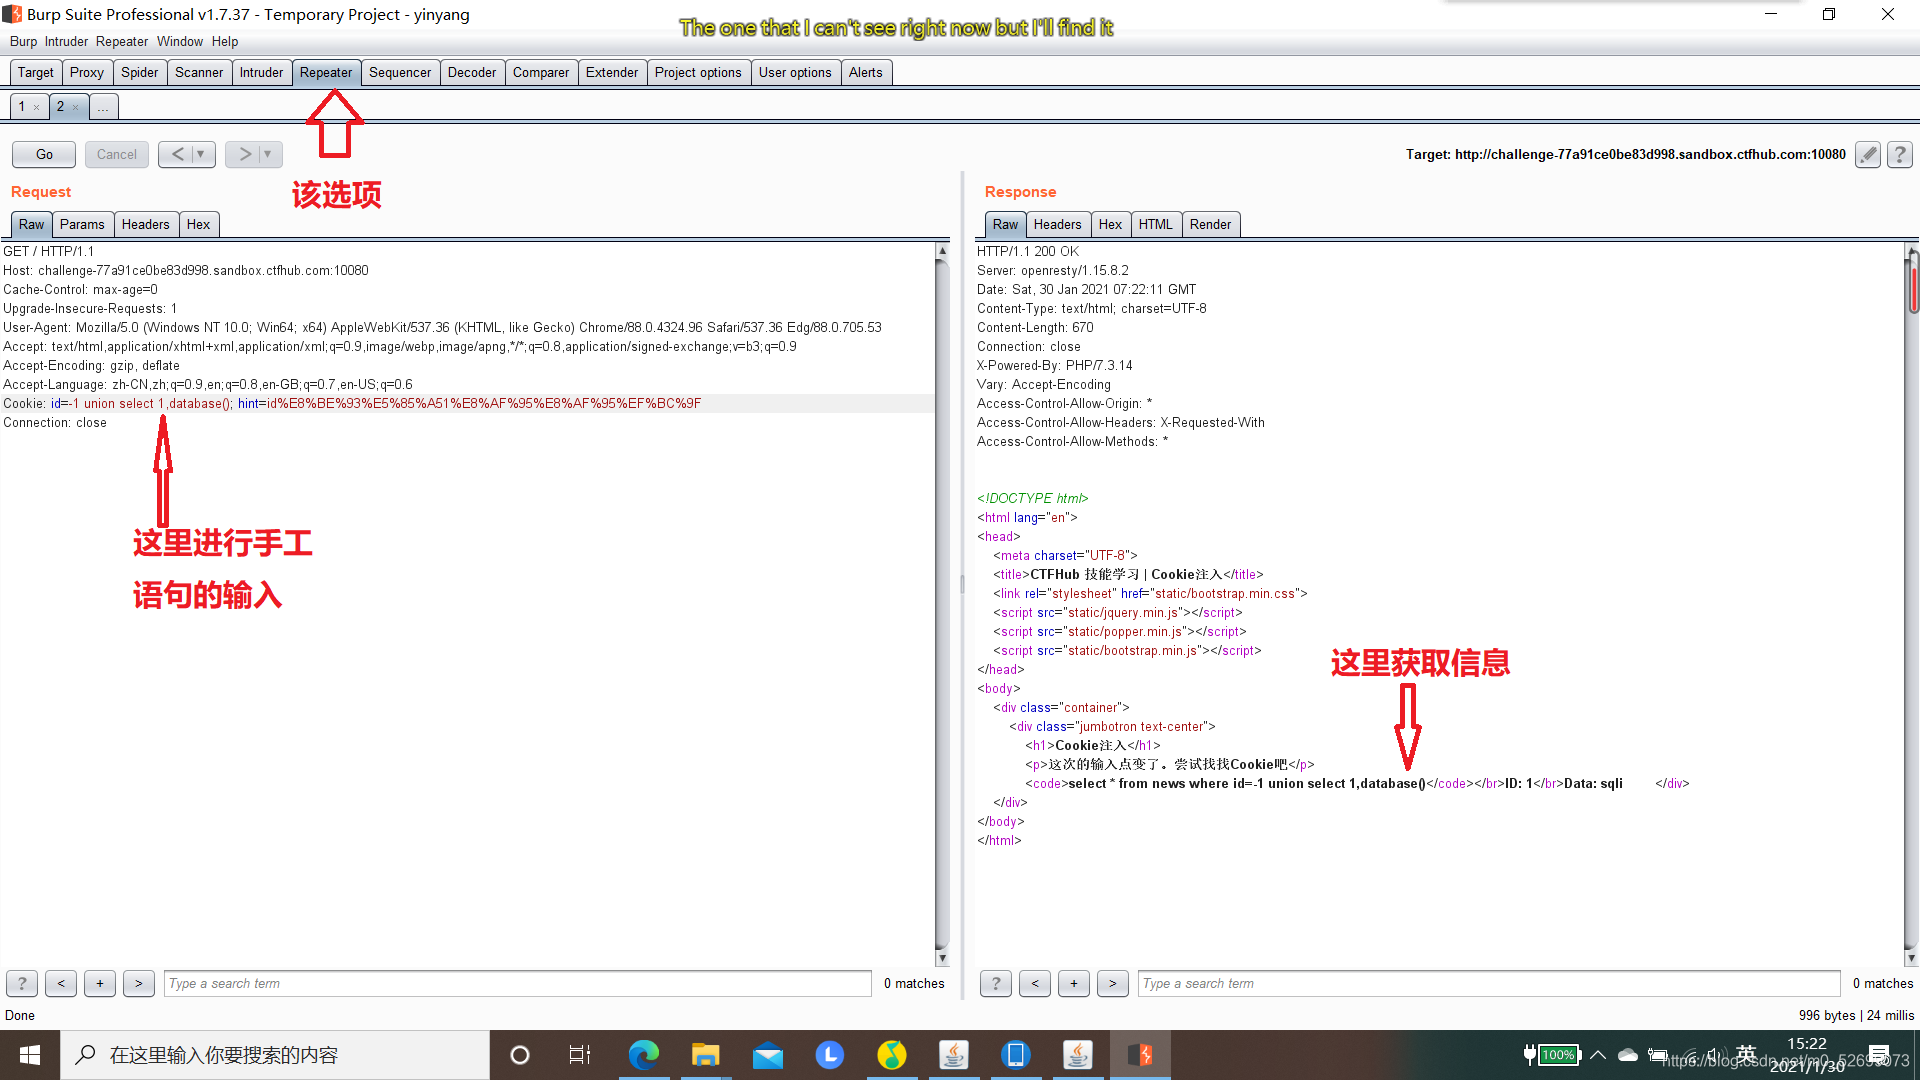Switch request view to Hex

tap(198, 225)
